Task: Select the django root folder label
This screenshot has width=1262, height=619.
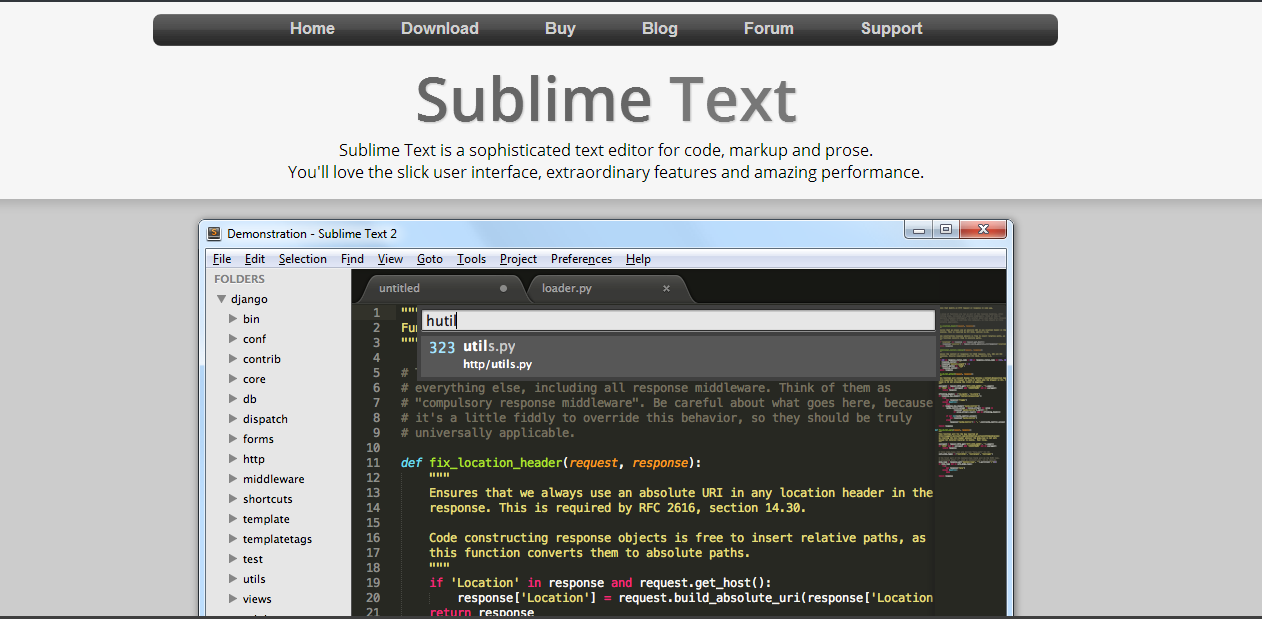Action: (x=249, y=299)
